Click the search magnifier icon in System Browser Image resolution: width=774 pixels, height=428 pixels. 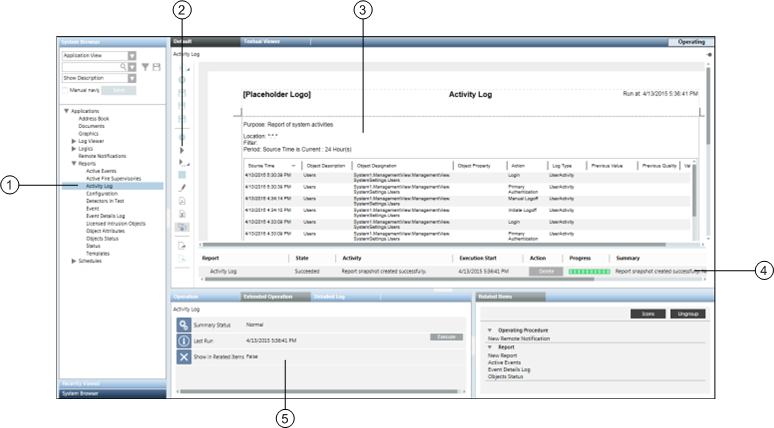click(122, 67)
